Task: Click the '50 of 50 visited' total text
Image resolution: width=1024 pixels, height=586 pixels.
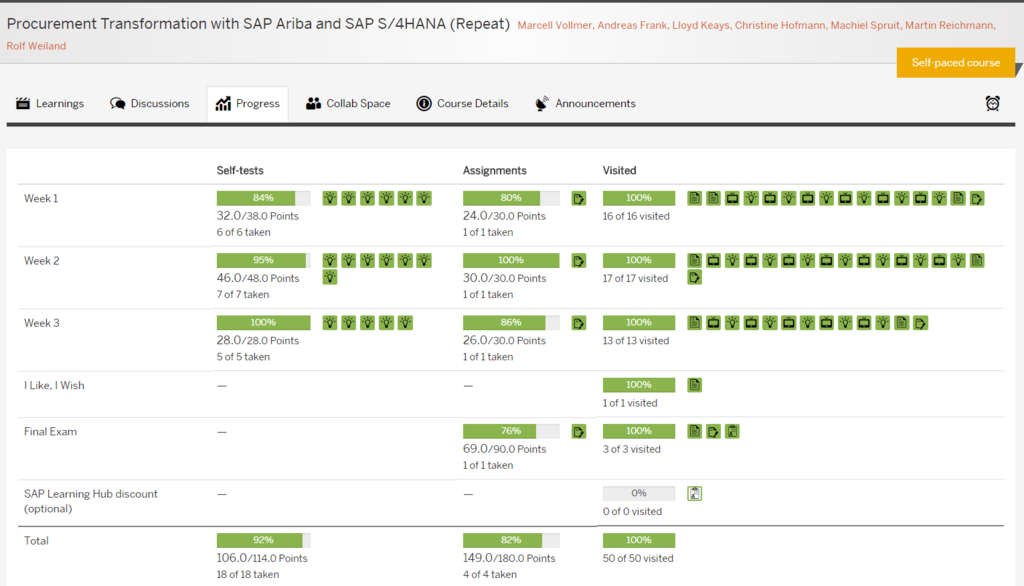Action: tap(637, 559)
